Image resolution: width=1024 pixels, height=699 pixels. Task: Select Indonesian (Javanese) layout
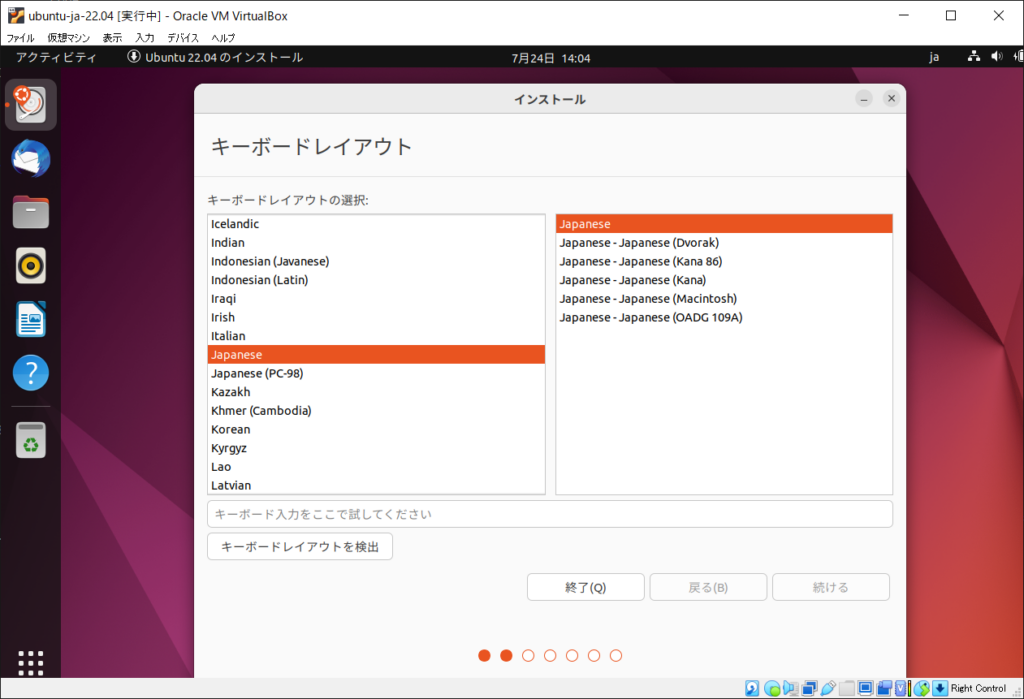(x=376, y=261)
